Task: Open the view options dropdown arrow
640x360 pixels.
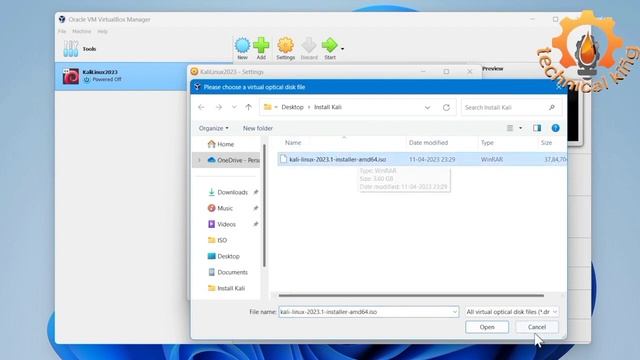Action: (x=520, y=128)
